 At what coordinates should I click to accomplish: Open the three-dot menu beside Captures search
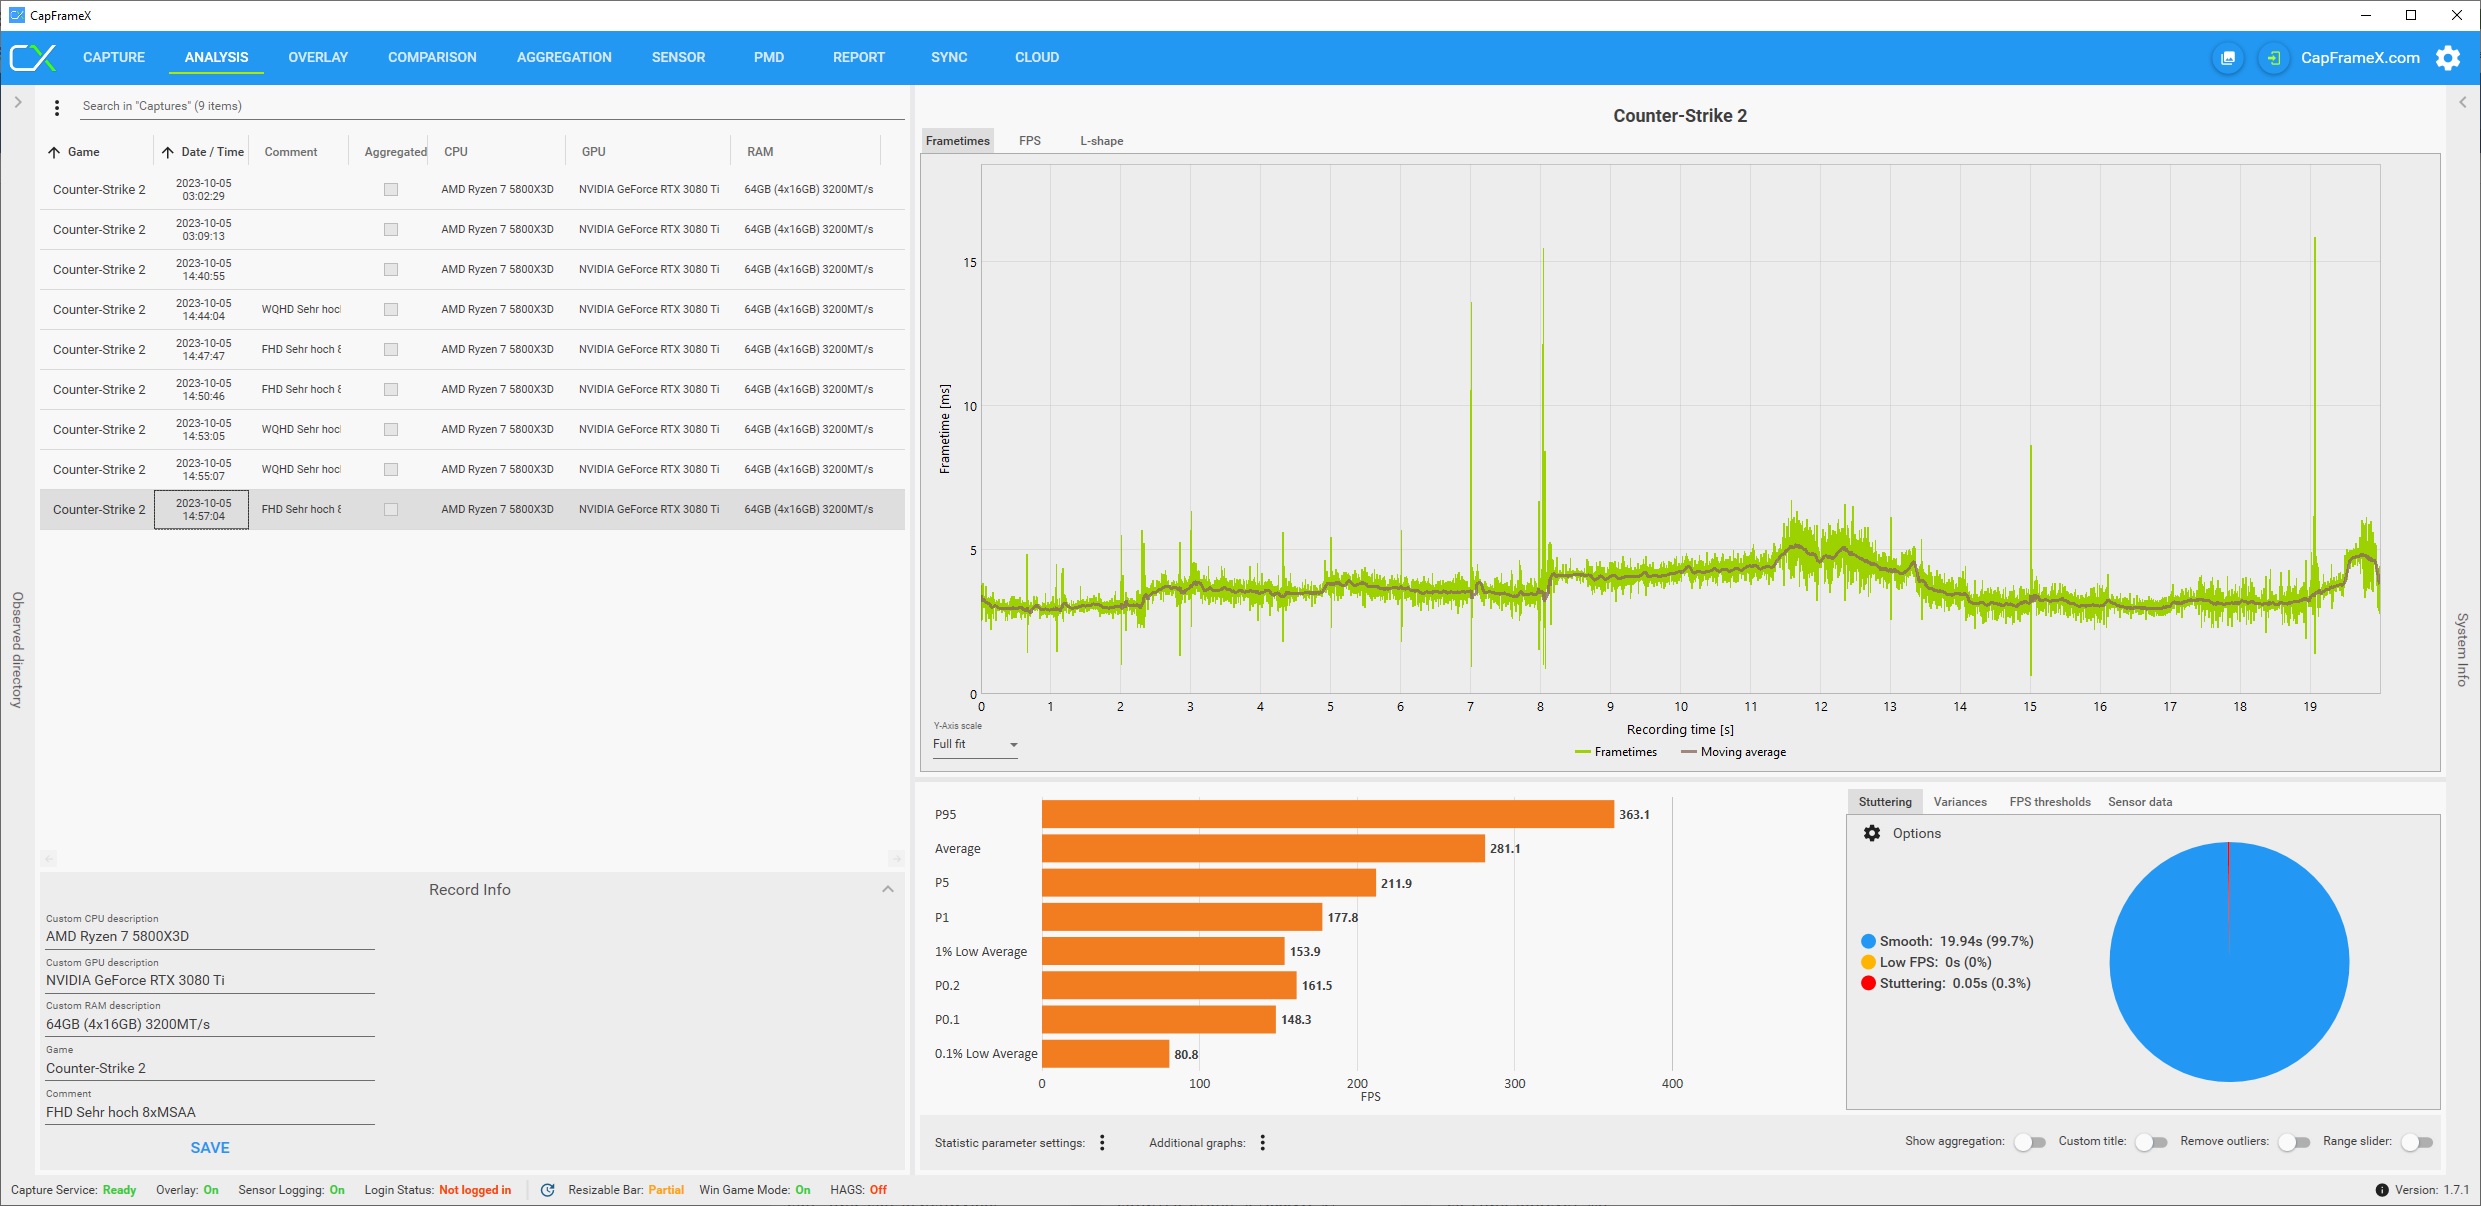coord(57,107)
